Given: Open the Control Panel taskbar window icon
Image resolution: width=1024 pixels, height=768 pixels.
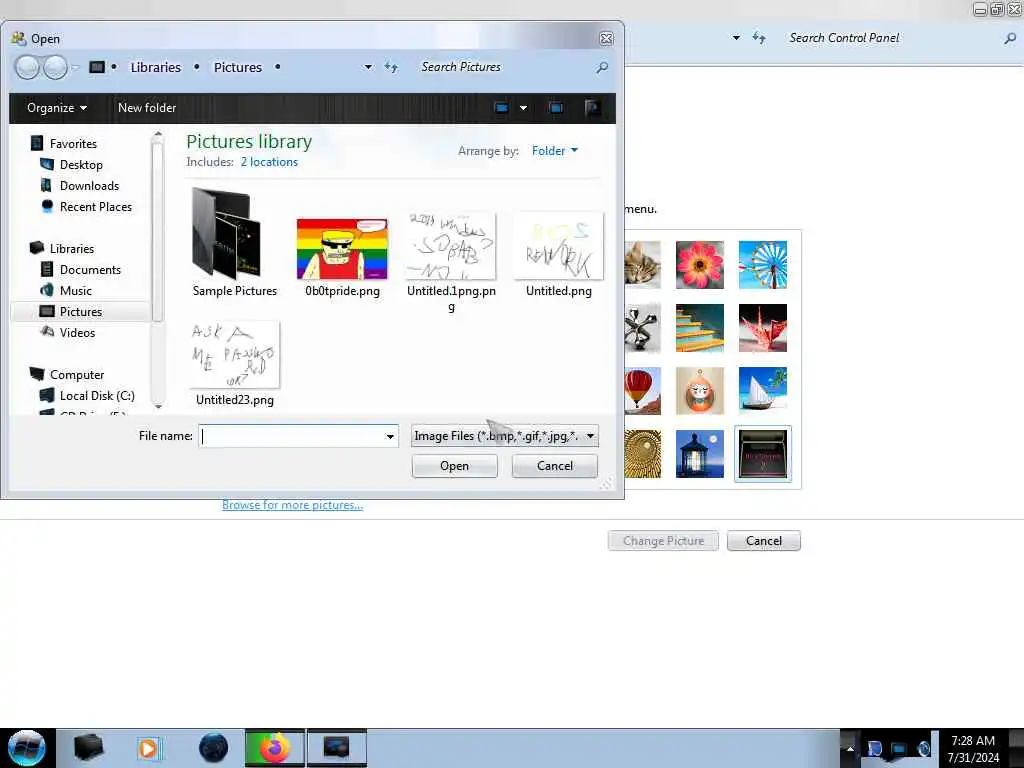Looking at the screenshot, I should (x=337, y=748).
